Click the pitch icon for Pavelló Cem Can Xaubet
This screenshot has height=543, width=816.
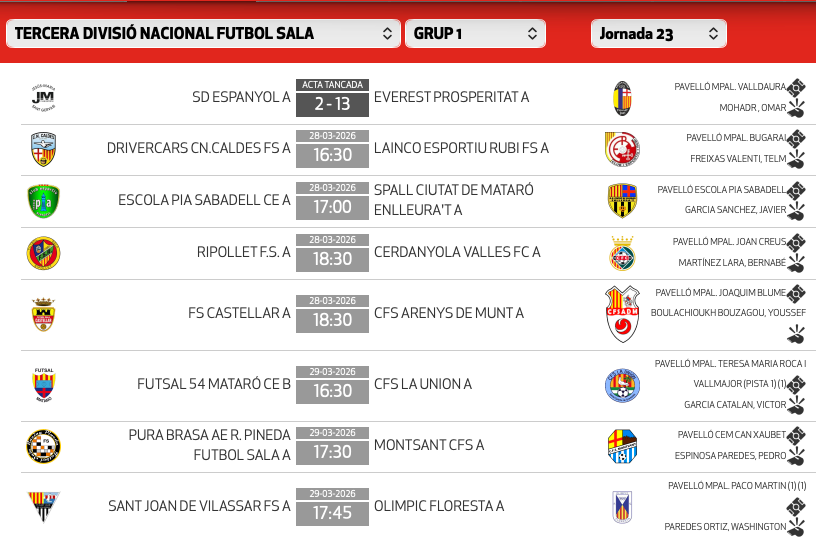[797, 435]
